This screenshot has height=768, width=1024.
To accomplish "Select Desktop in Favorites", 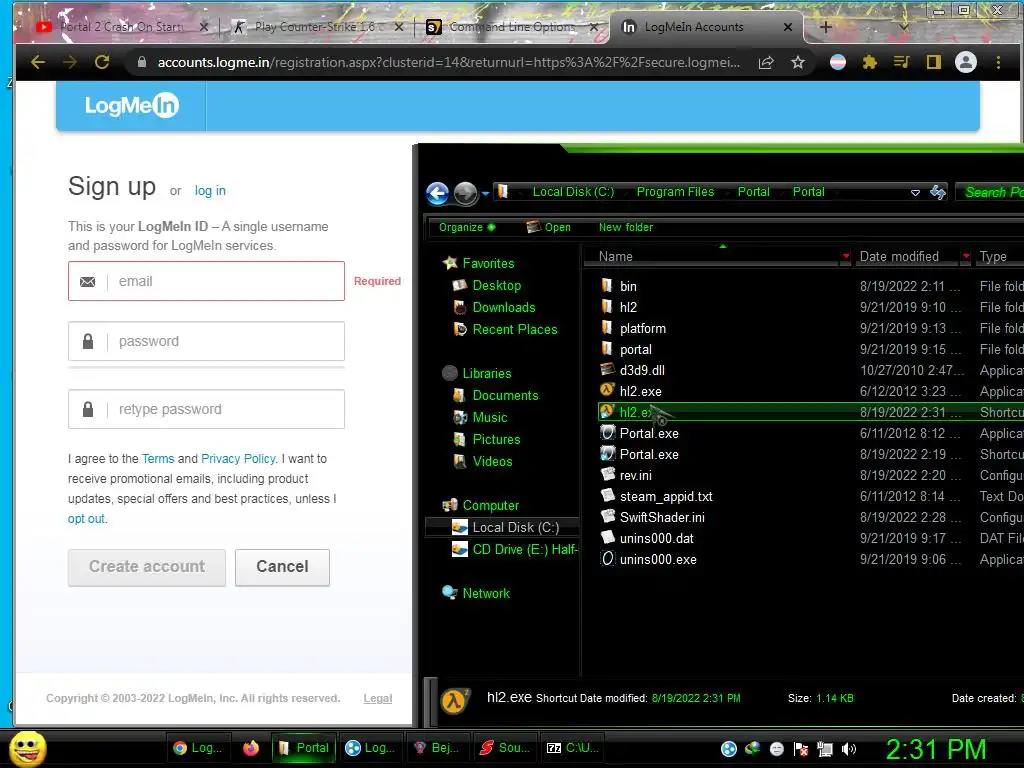I will pos(497,285).
